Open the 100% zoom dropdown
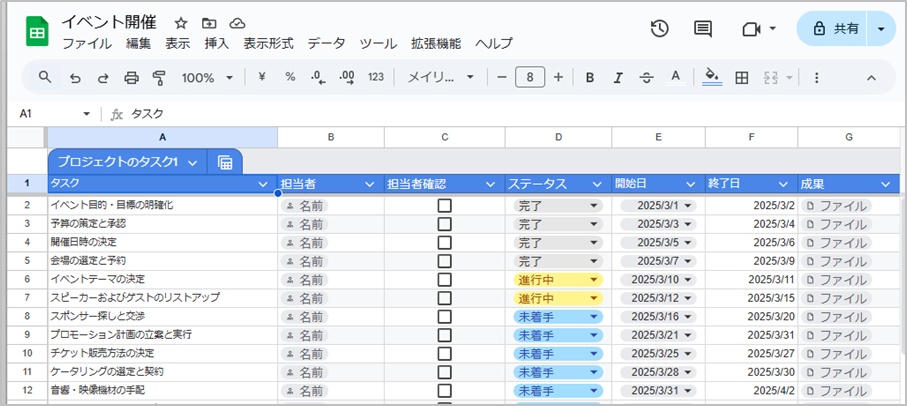Image resolution: width=907 pixels, height=406 pixels. point(207,77)
